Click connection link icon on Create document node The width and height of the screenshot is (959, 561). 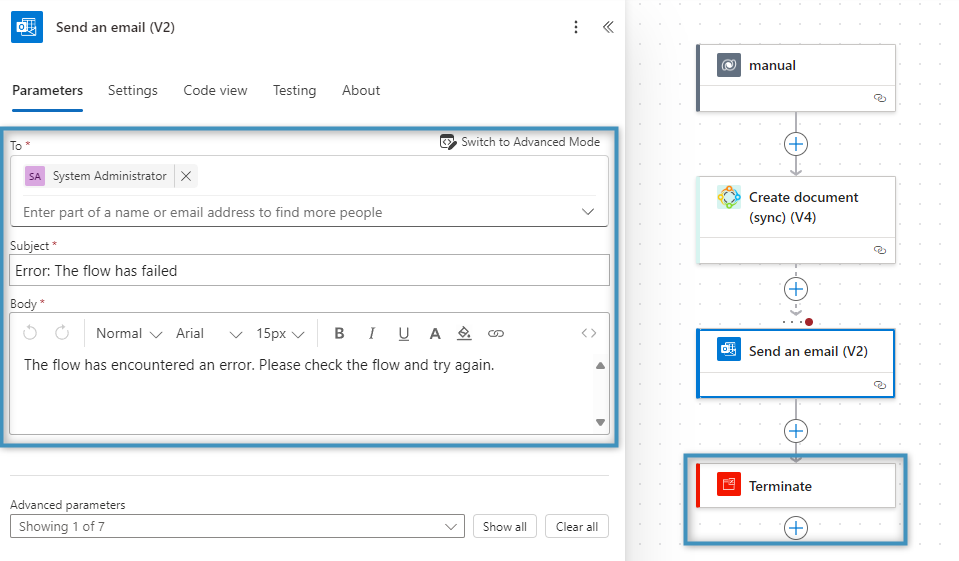click(879, 250)
